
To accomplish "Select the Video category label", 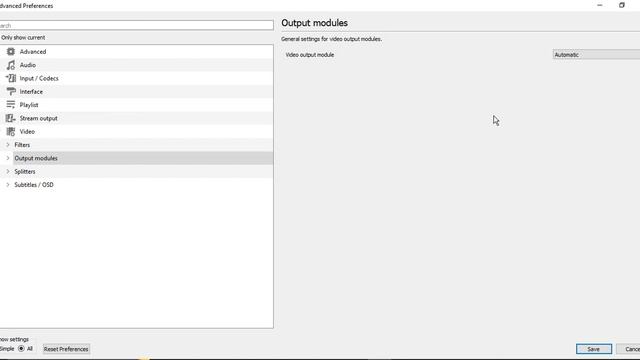I will (x=27, y=131).
